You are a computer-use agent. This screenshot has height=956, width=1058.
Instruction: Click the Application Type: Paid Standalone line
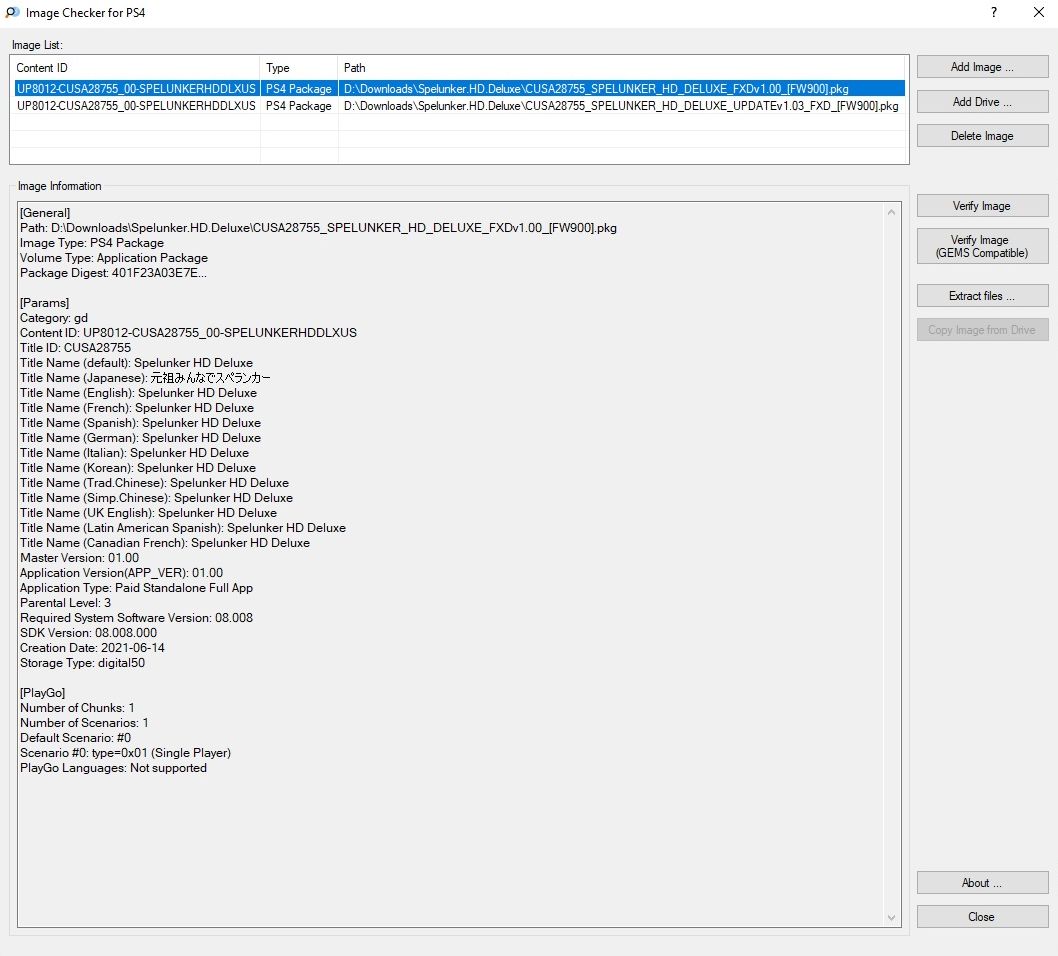point(136,588)
